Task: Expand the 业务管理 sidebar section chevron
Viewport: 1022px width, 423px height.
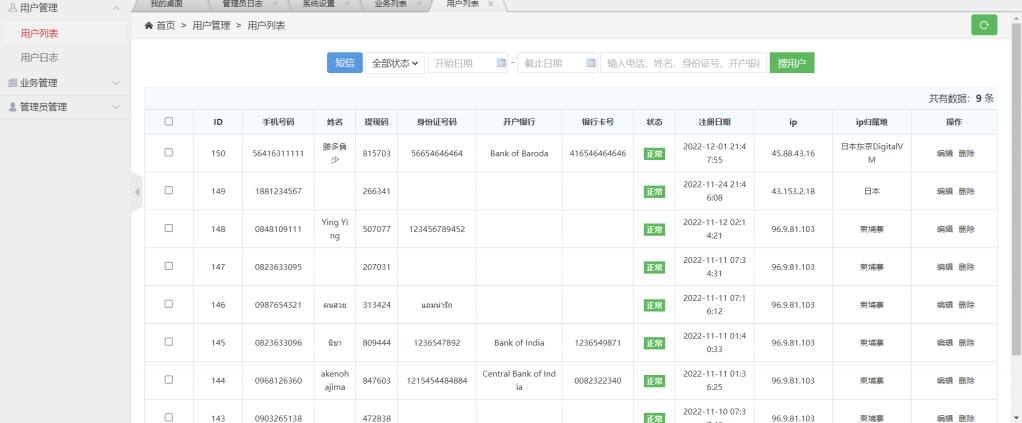Action: click(116, 83)
